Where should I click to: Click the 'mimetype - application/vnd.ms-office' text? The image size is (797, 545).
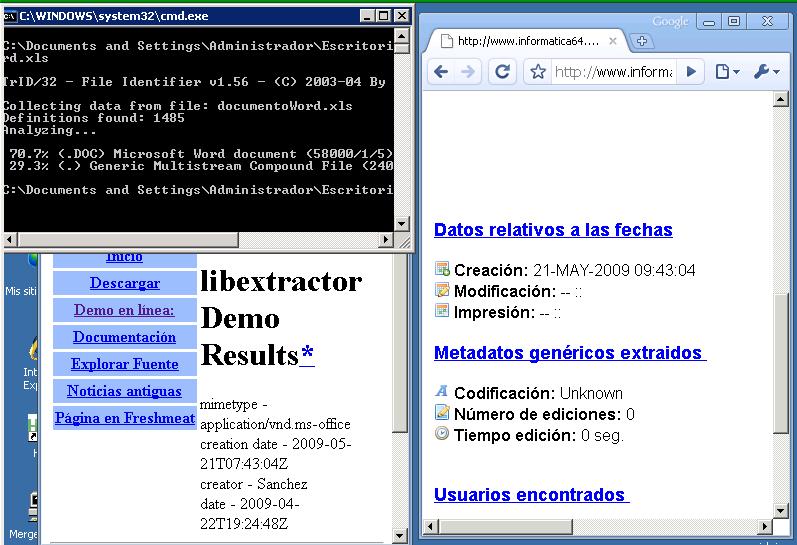tap(275, 414)
